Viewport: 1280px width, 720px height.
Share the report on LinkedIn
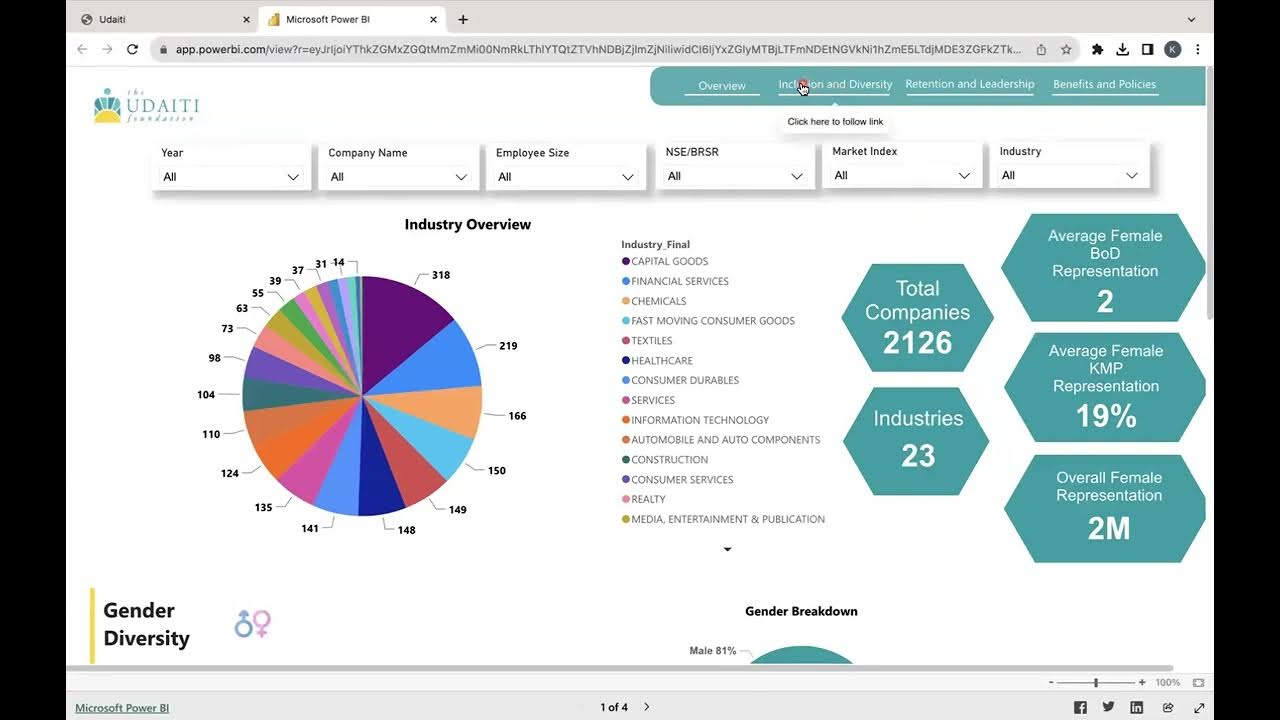point(1137,707)
